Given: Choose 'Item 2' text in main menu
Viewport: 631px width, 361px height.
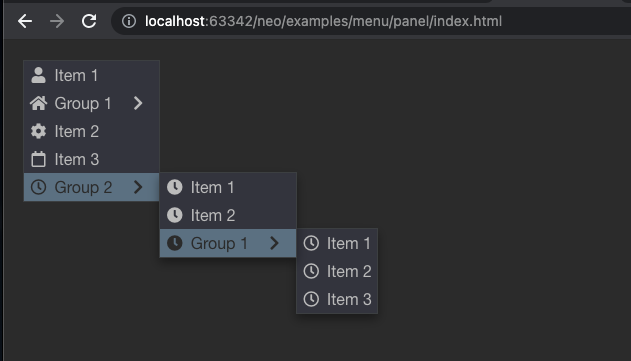Looking at the screenshot, I should click(x=76, y=132).
